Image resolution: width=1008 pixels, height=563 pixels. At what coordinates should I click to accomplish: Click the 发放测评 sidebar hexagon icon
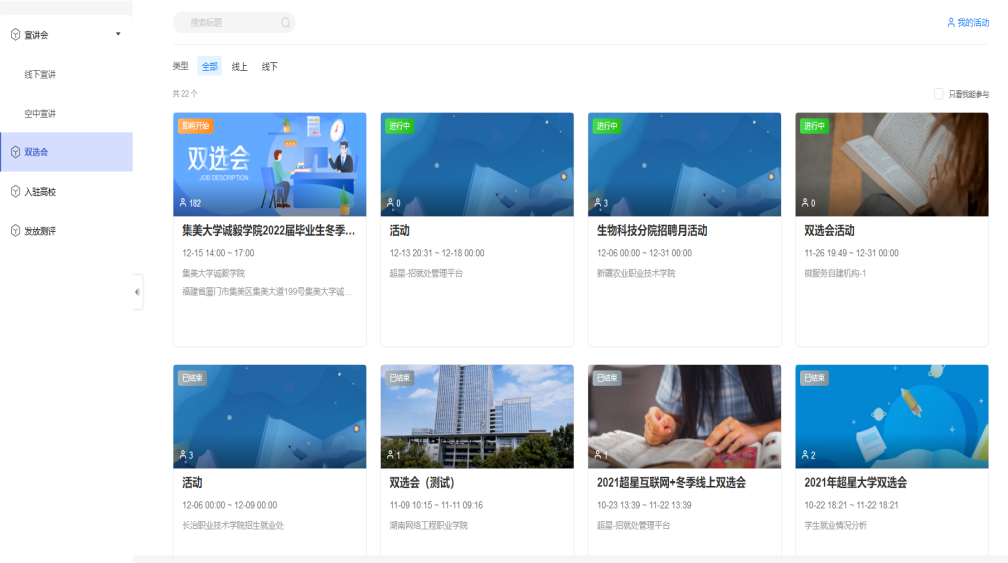(15, 231)
